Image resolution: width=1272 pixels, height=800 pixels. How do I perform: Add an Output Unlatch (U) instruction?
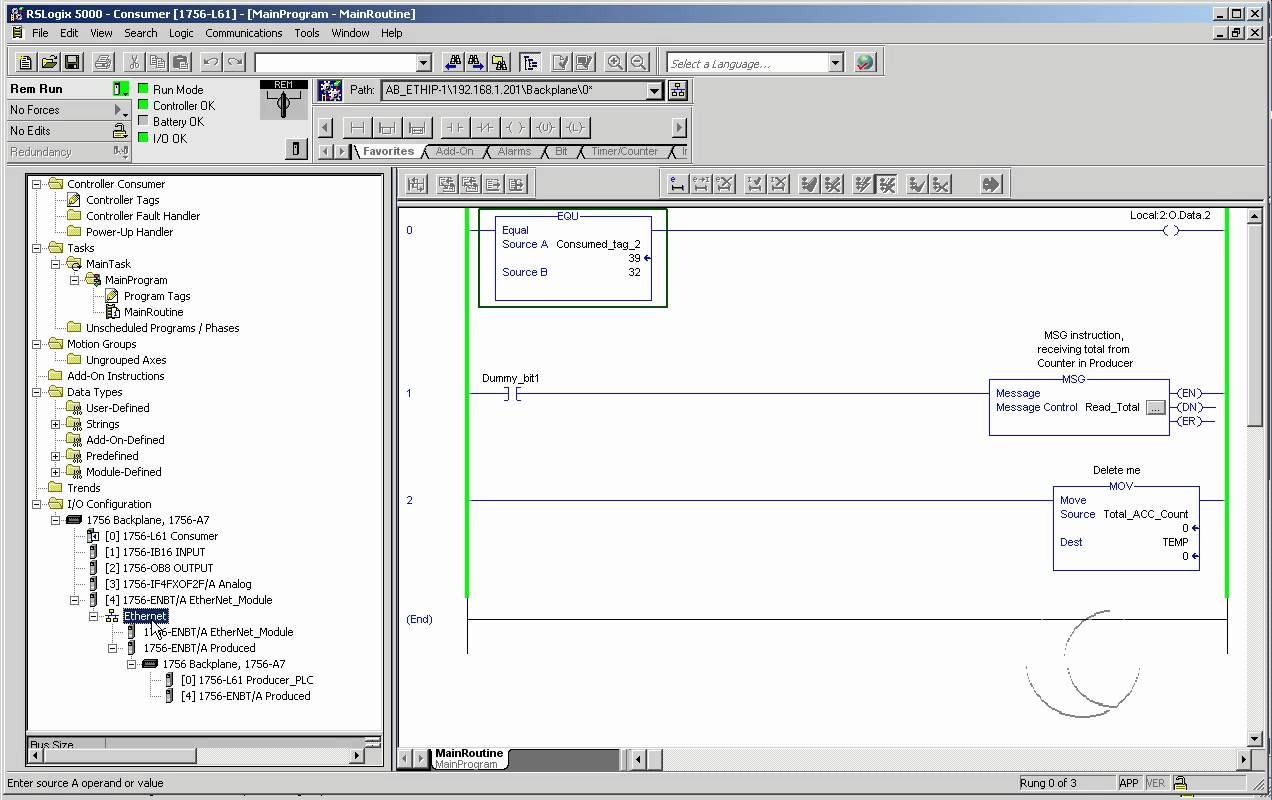pos(545,127)
